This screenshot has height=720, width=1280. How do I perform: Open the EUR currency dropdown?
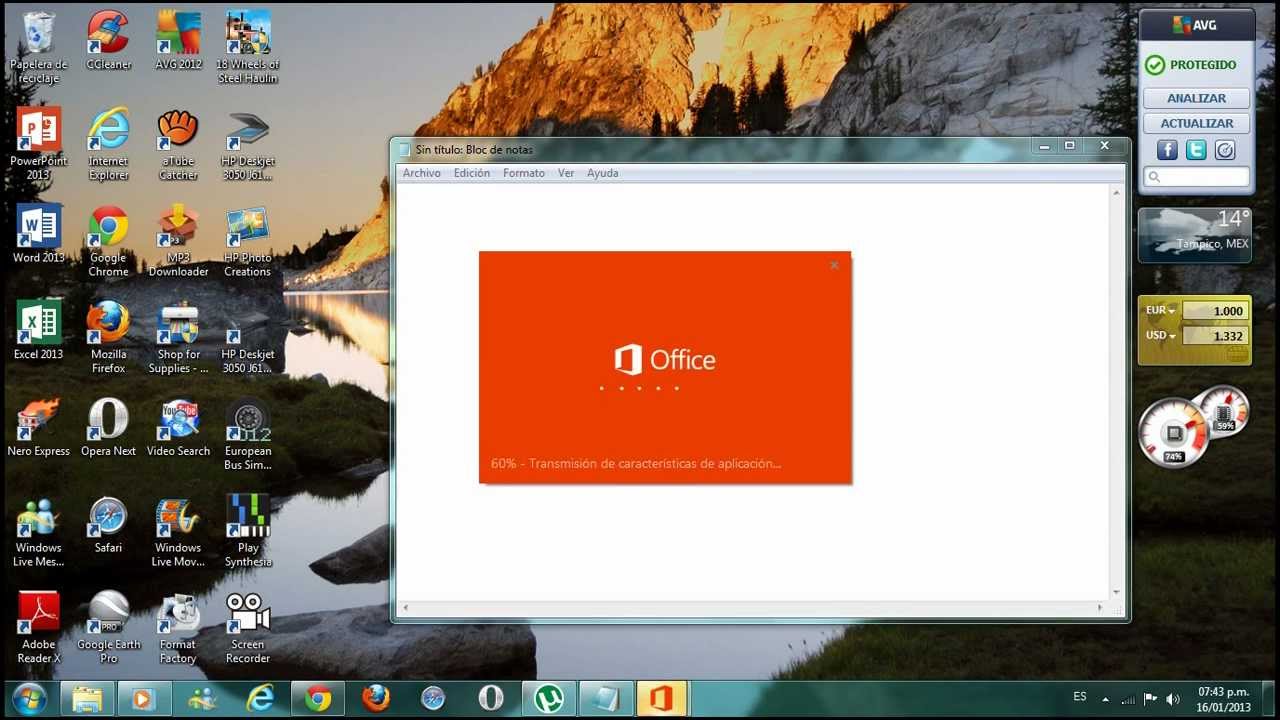(x=1160, y=310)
